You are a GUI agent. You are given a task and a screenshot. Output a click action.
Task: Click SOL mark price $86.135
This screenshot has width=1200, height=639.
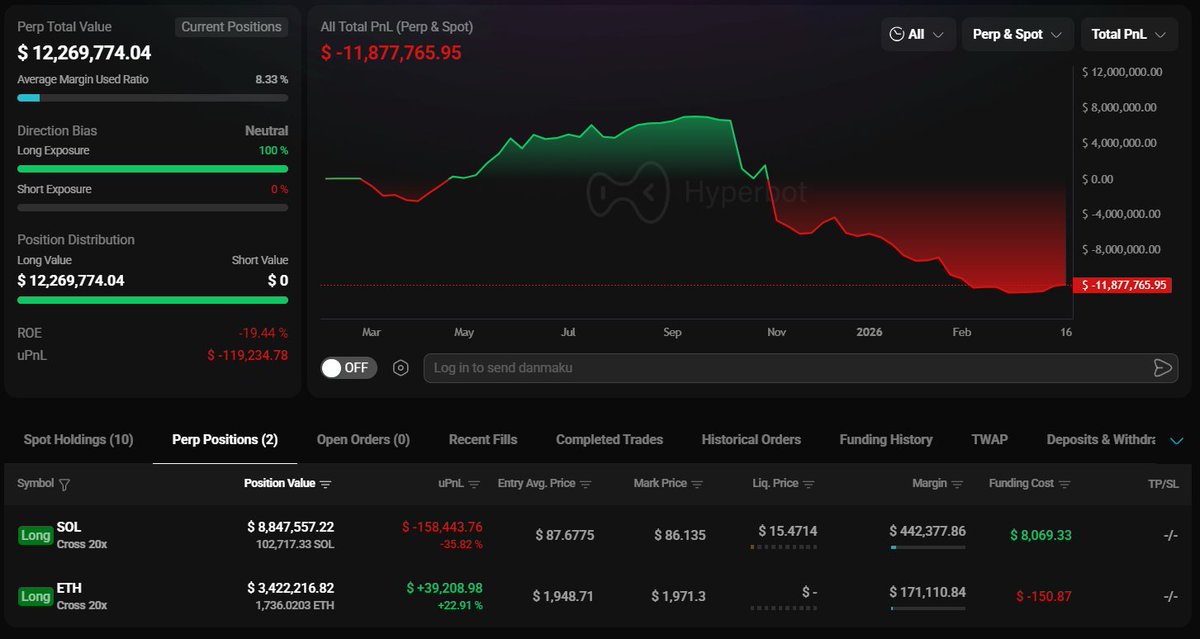click(680, 535)
